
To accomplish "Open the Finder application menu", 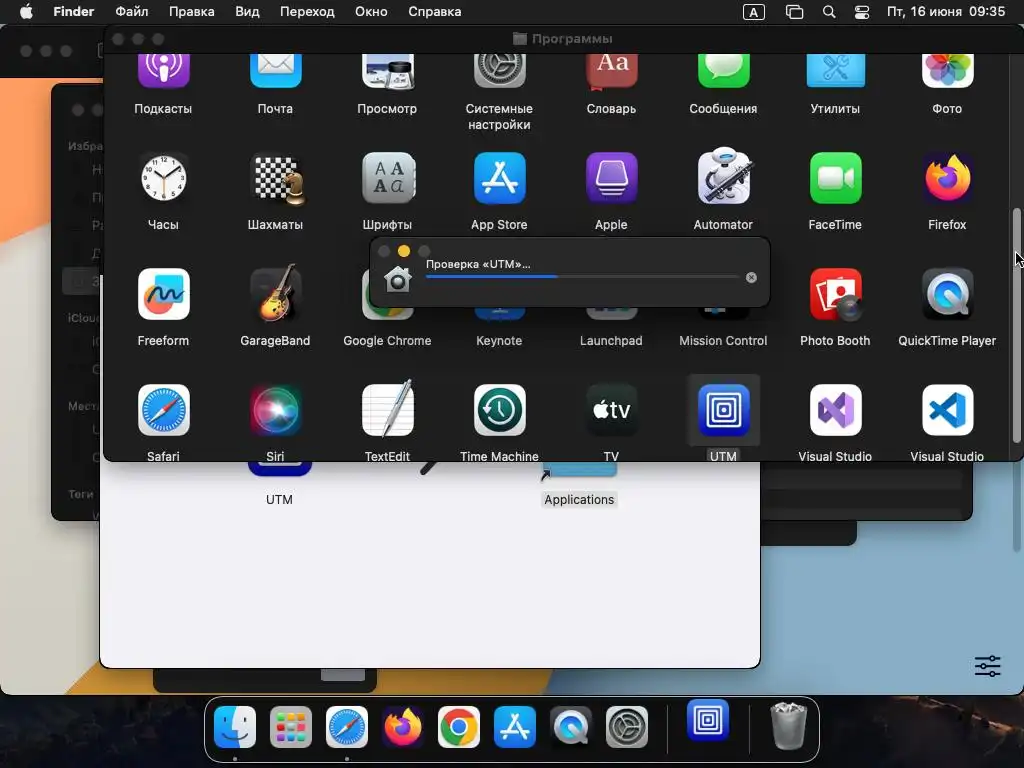I will [x=74, y=12].
